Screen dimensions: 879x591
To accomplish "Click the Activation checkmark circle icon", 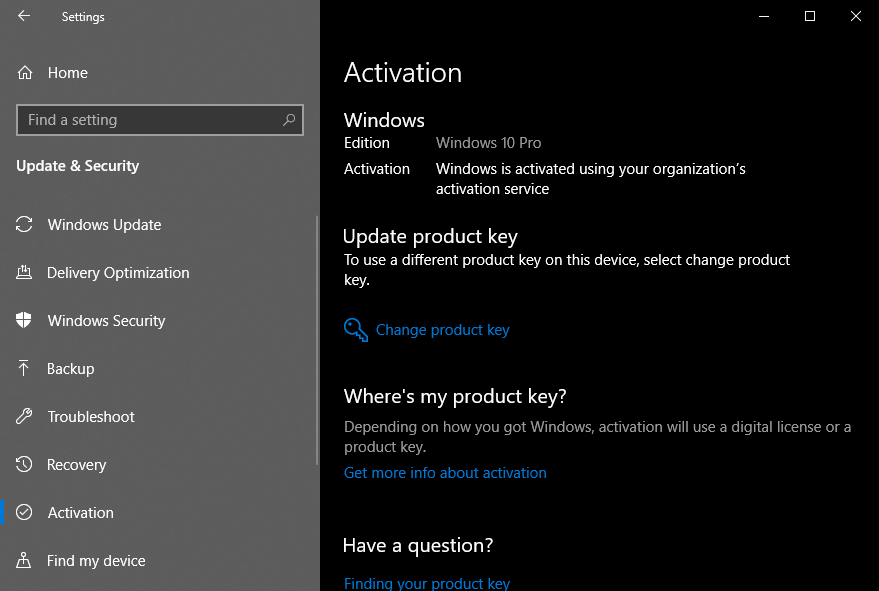I will coord(24,512).
